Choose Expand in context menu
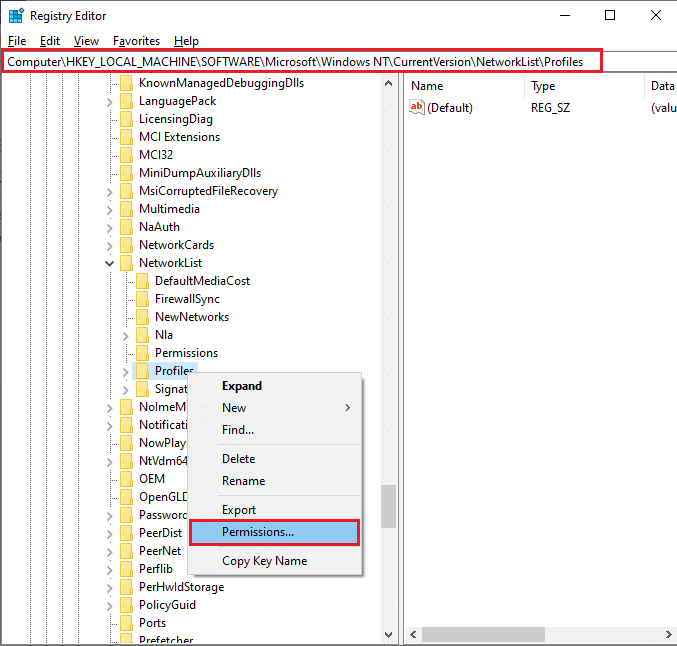 click(274, 386)
